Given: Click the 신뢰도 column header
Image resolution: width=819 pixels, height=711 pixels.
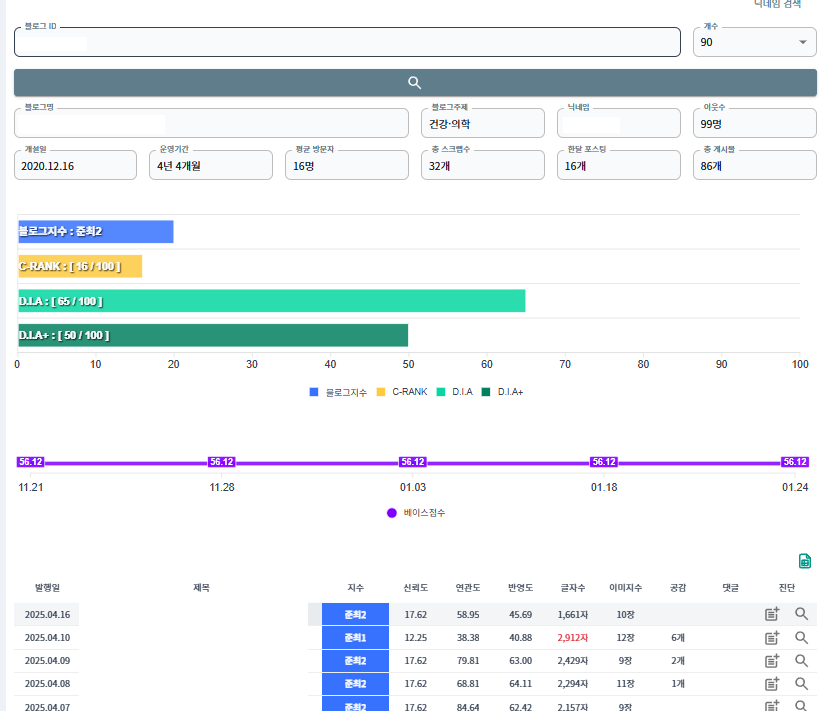Looking at the screenshot, I should click(416, 588).
